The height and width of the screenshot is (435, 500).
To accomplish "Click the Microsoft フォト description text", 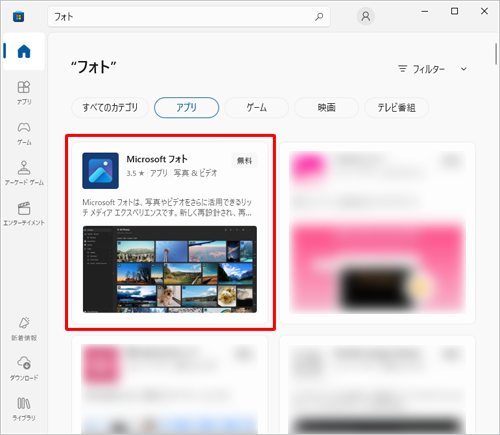I will coord(167,207).
